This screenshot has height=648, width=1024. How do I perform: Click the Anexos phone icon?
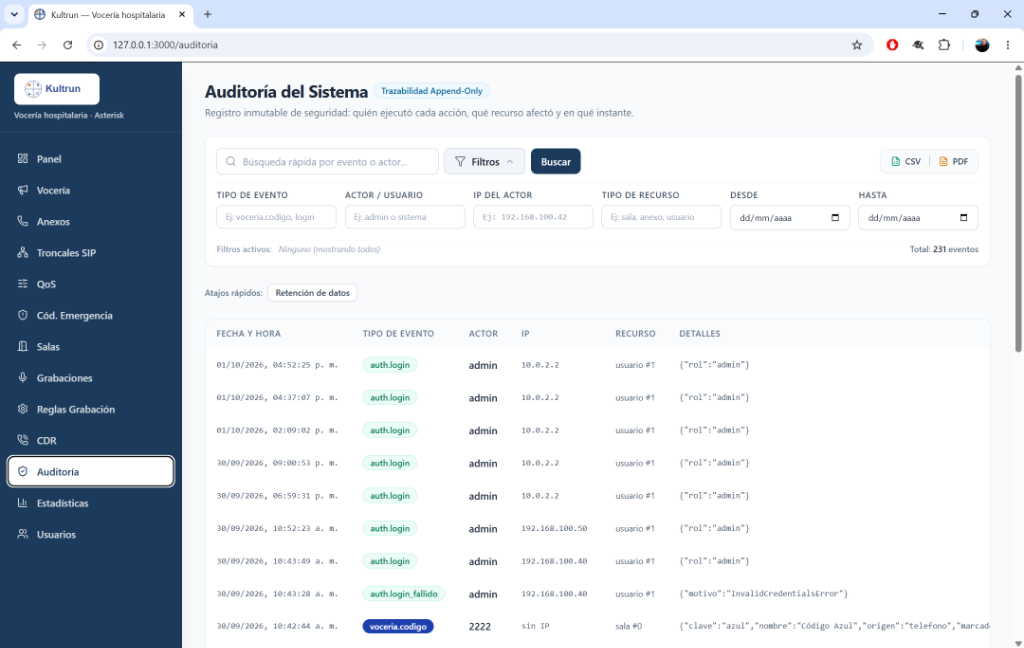pyautogui.click(x=23, y=221)
